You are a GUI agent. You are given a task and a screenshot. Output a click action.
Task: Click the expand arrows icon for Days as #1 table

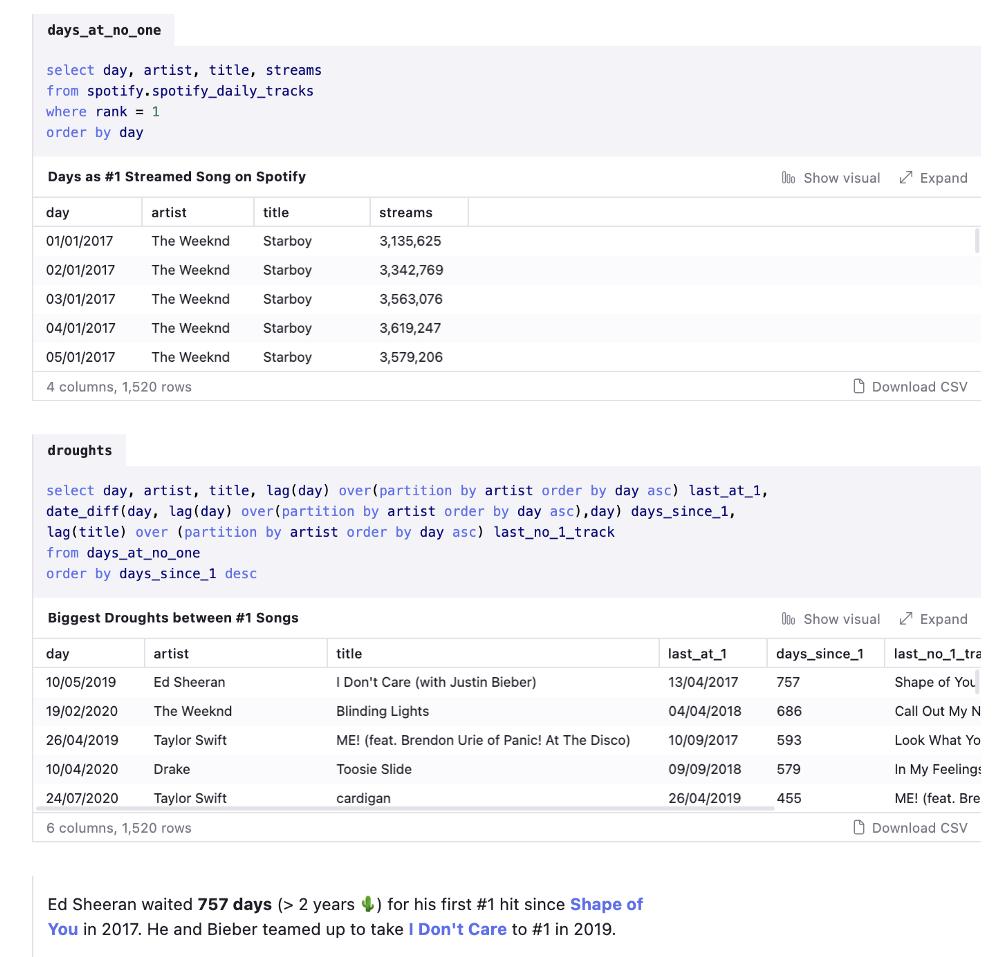[x=906, y=178]
